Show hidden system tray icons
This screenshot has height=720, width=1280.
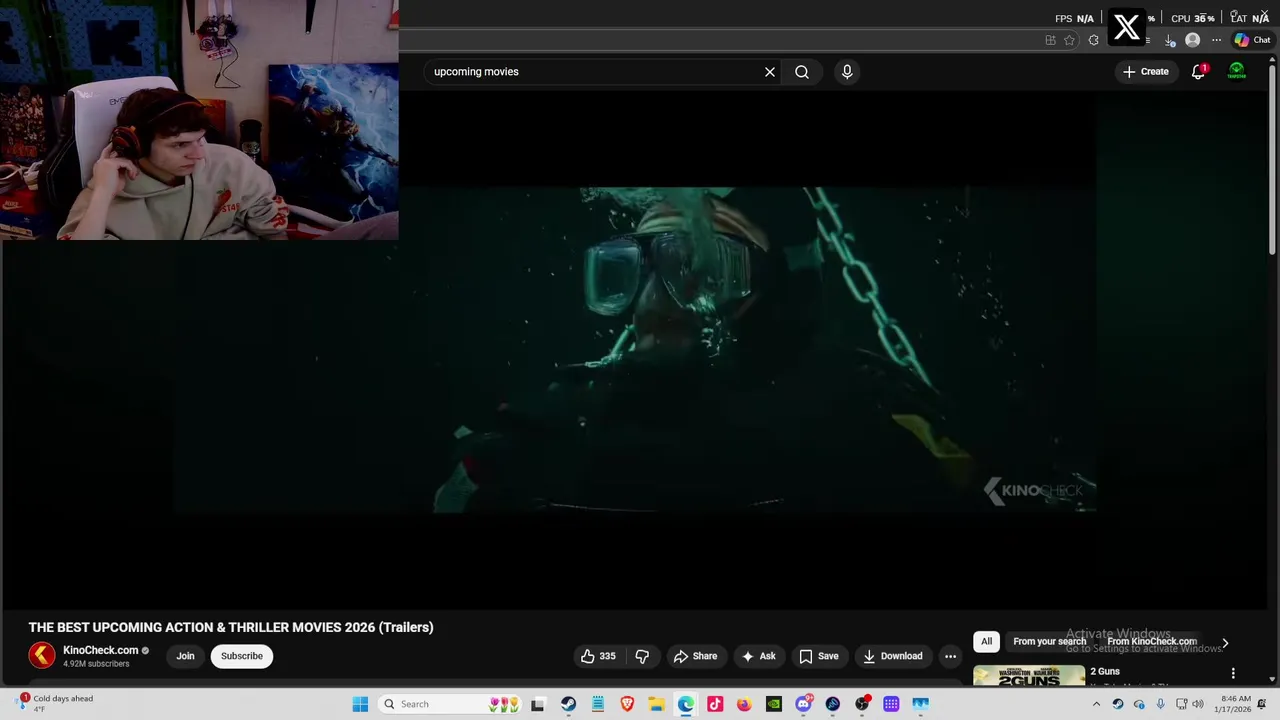tap(1096, 704)
